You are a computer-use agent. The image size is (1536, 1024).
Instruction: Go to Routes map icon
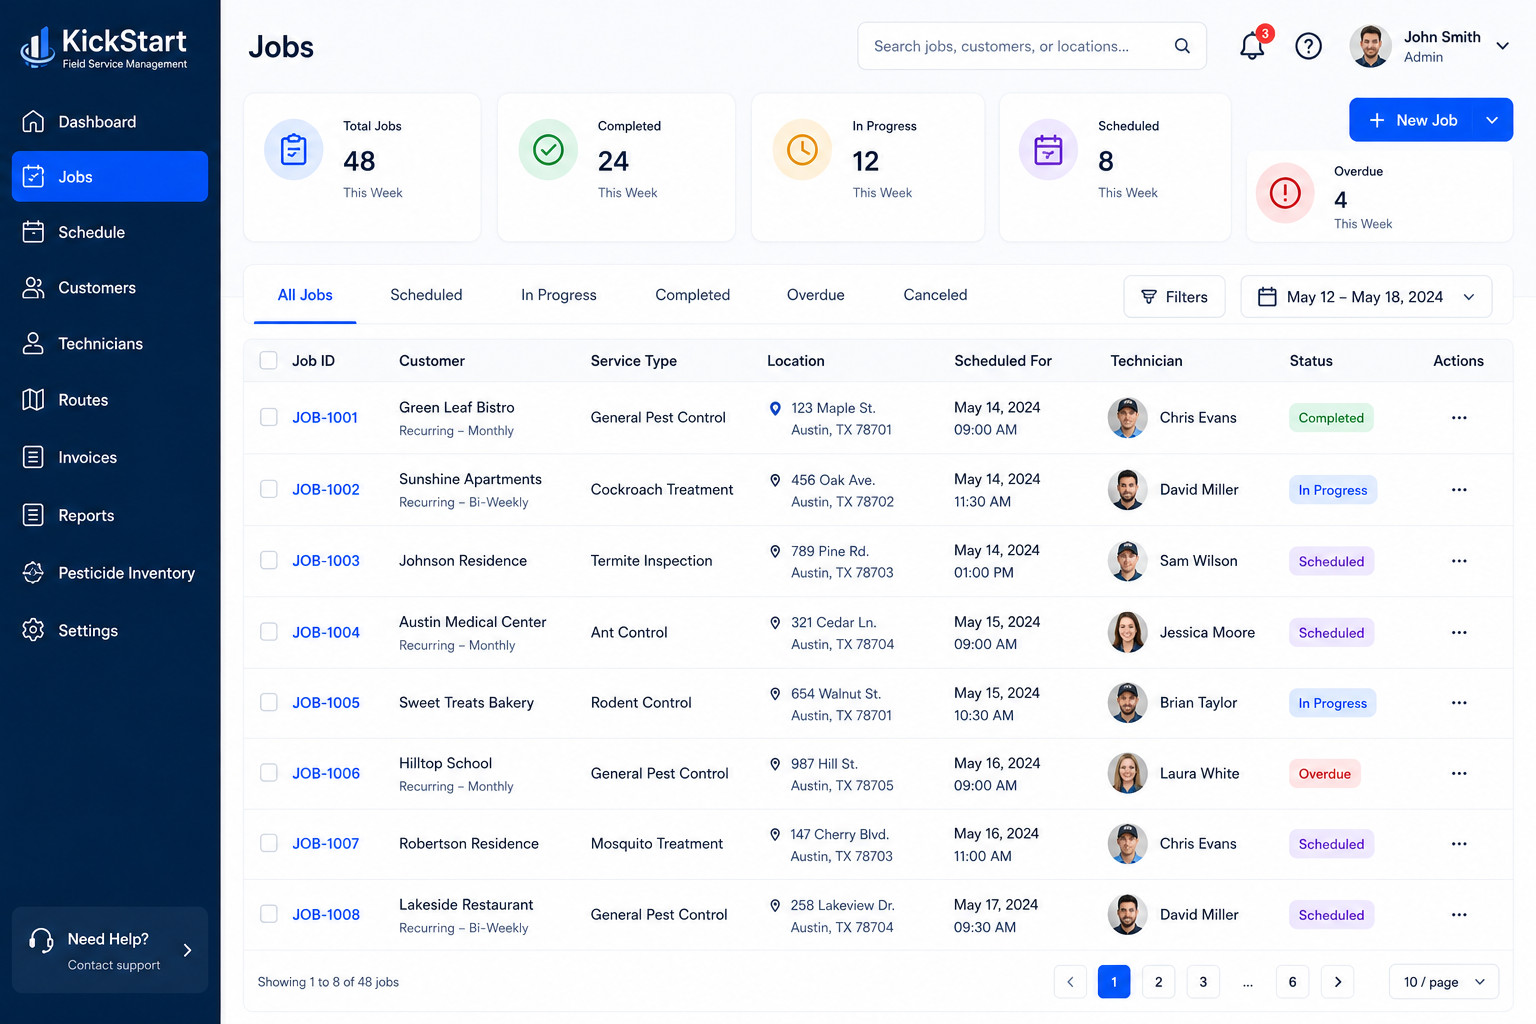coord(33,400)
